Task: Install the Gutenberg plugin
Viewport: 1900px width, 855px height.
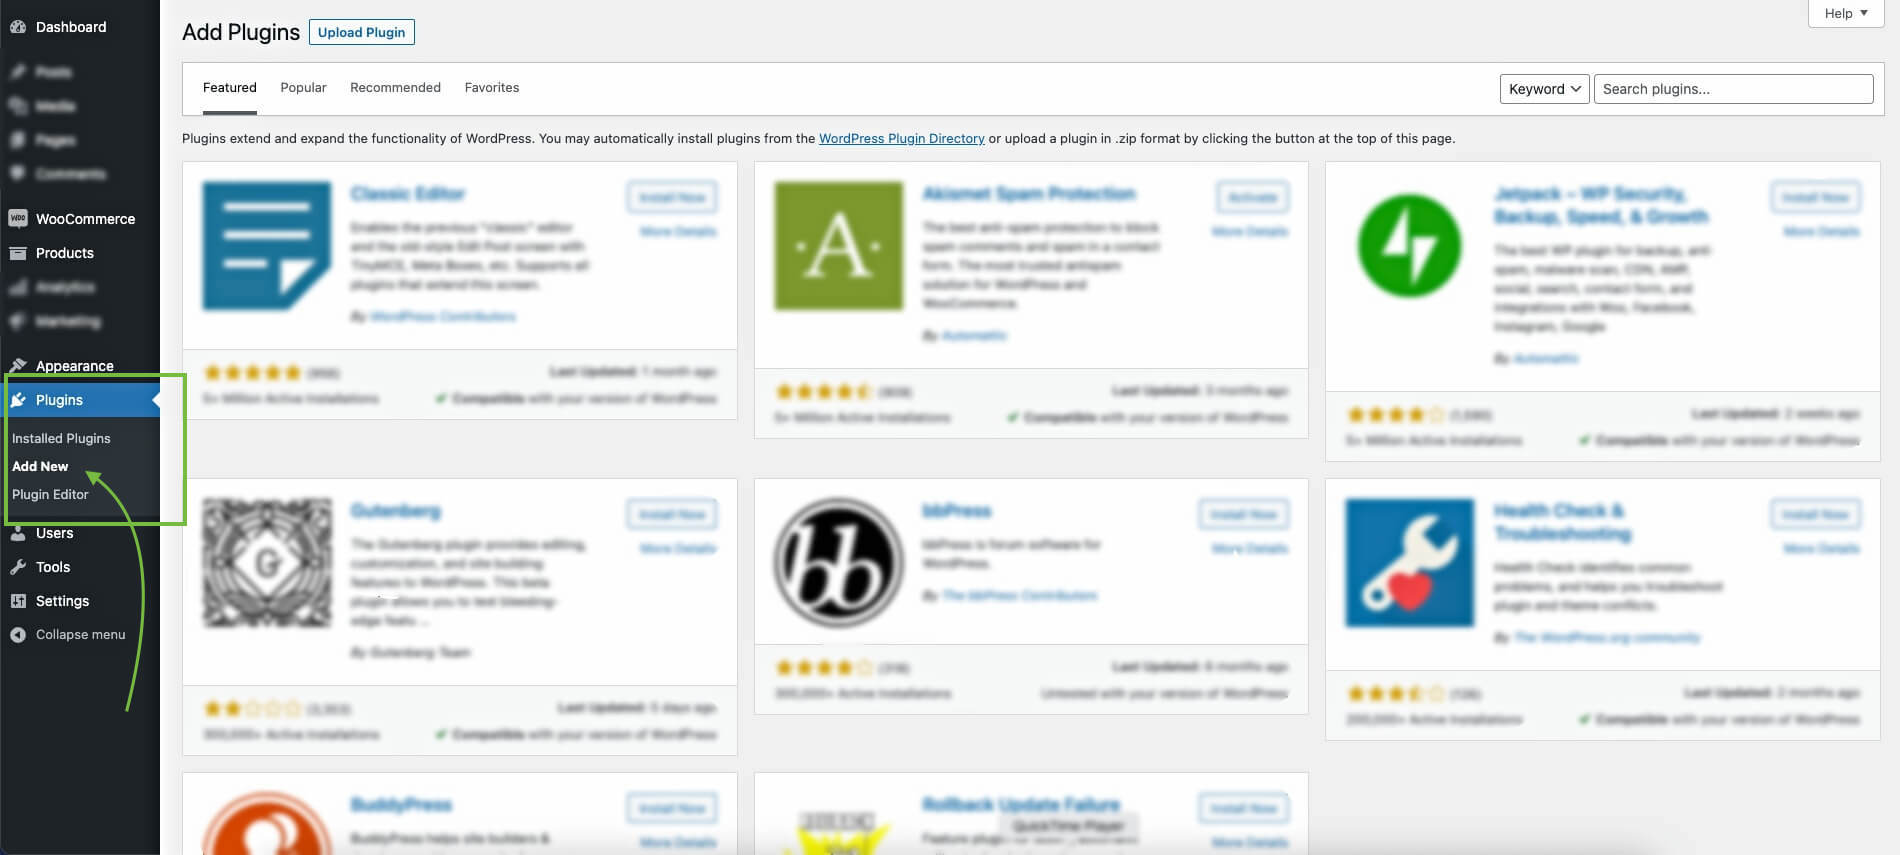Action: (x=672, y=514)
